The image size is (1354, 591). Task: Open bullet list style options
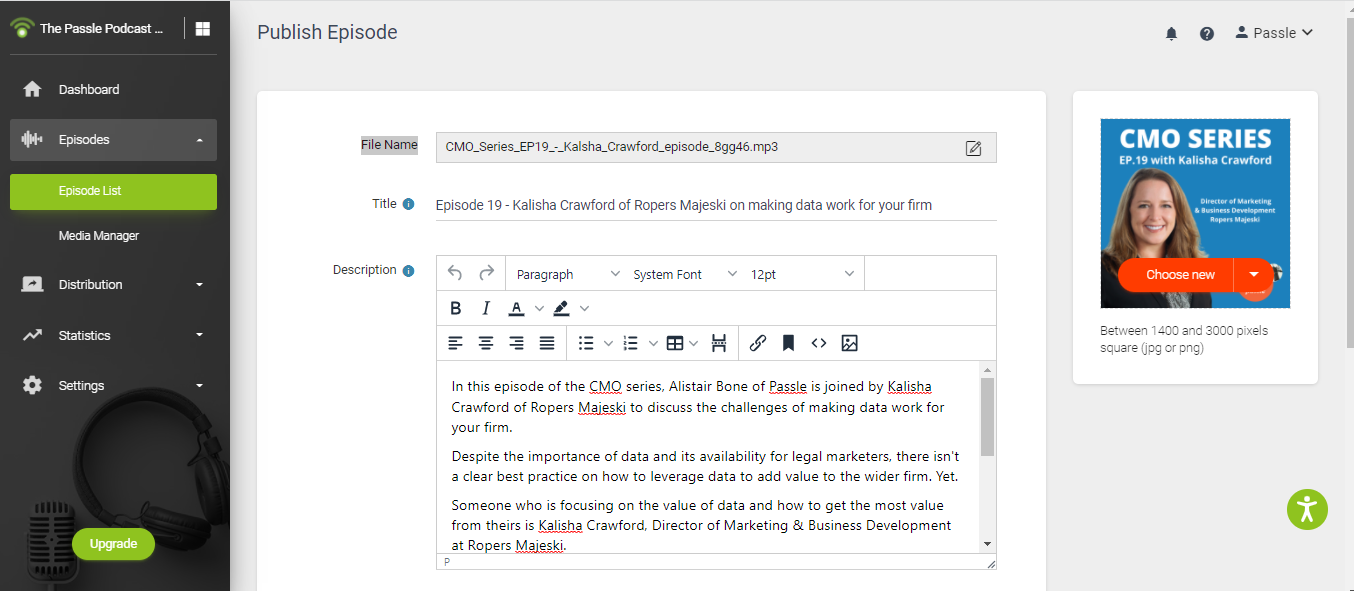coord(608,343)
